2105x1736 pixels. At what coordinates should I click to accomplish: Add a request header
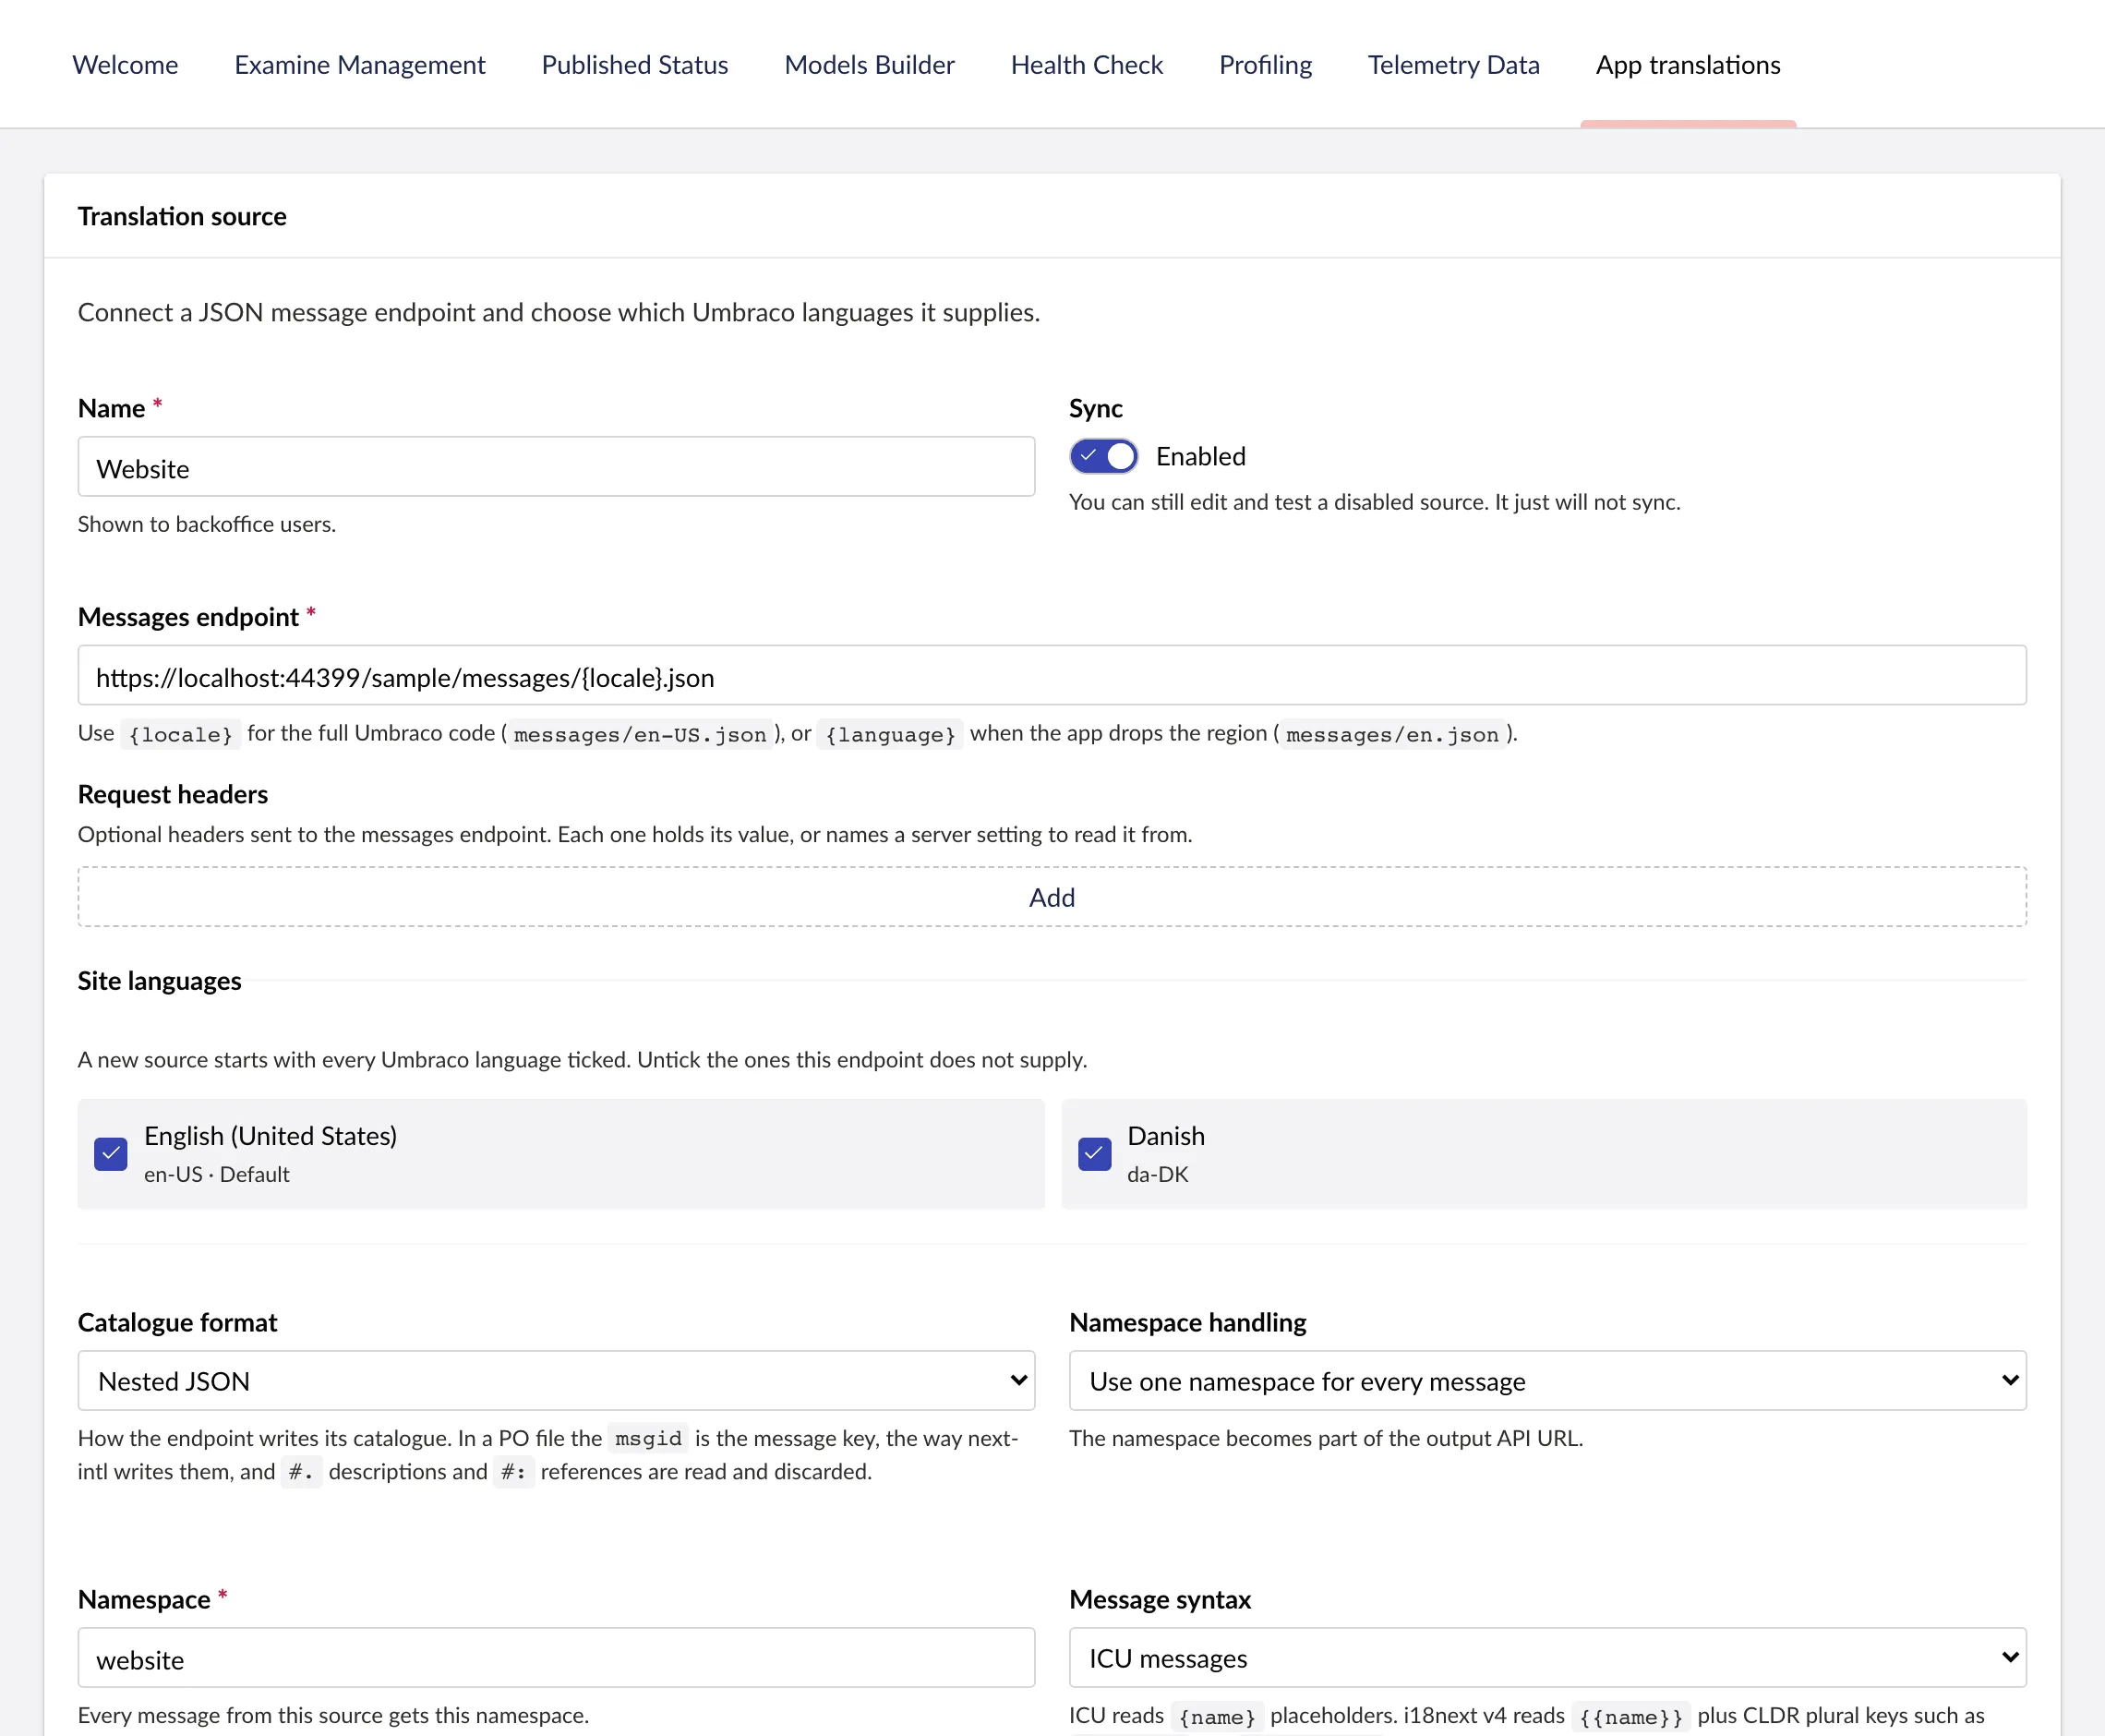pos(1052,897)
